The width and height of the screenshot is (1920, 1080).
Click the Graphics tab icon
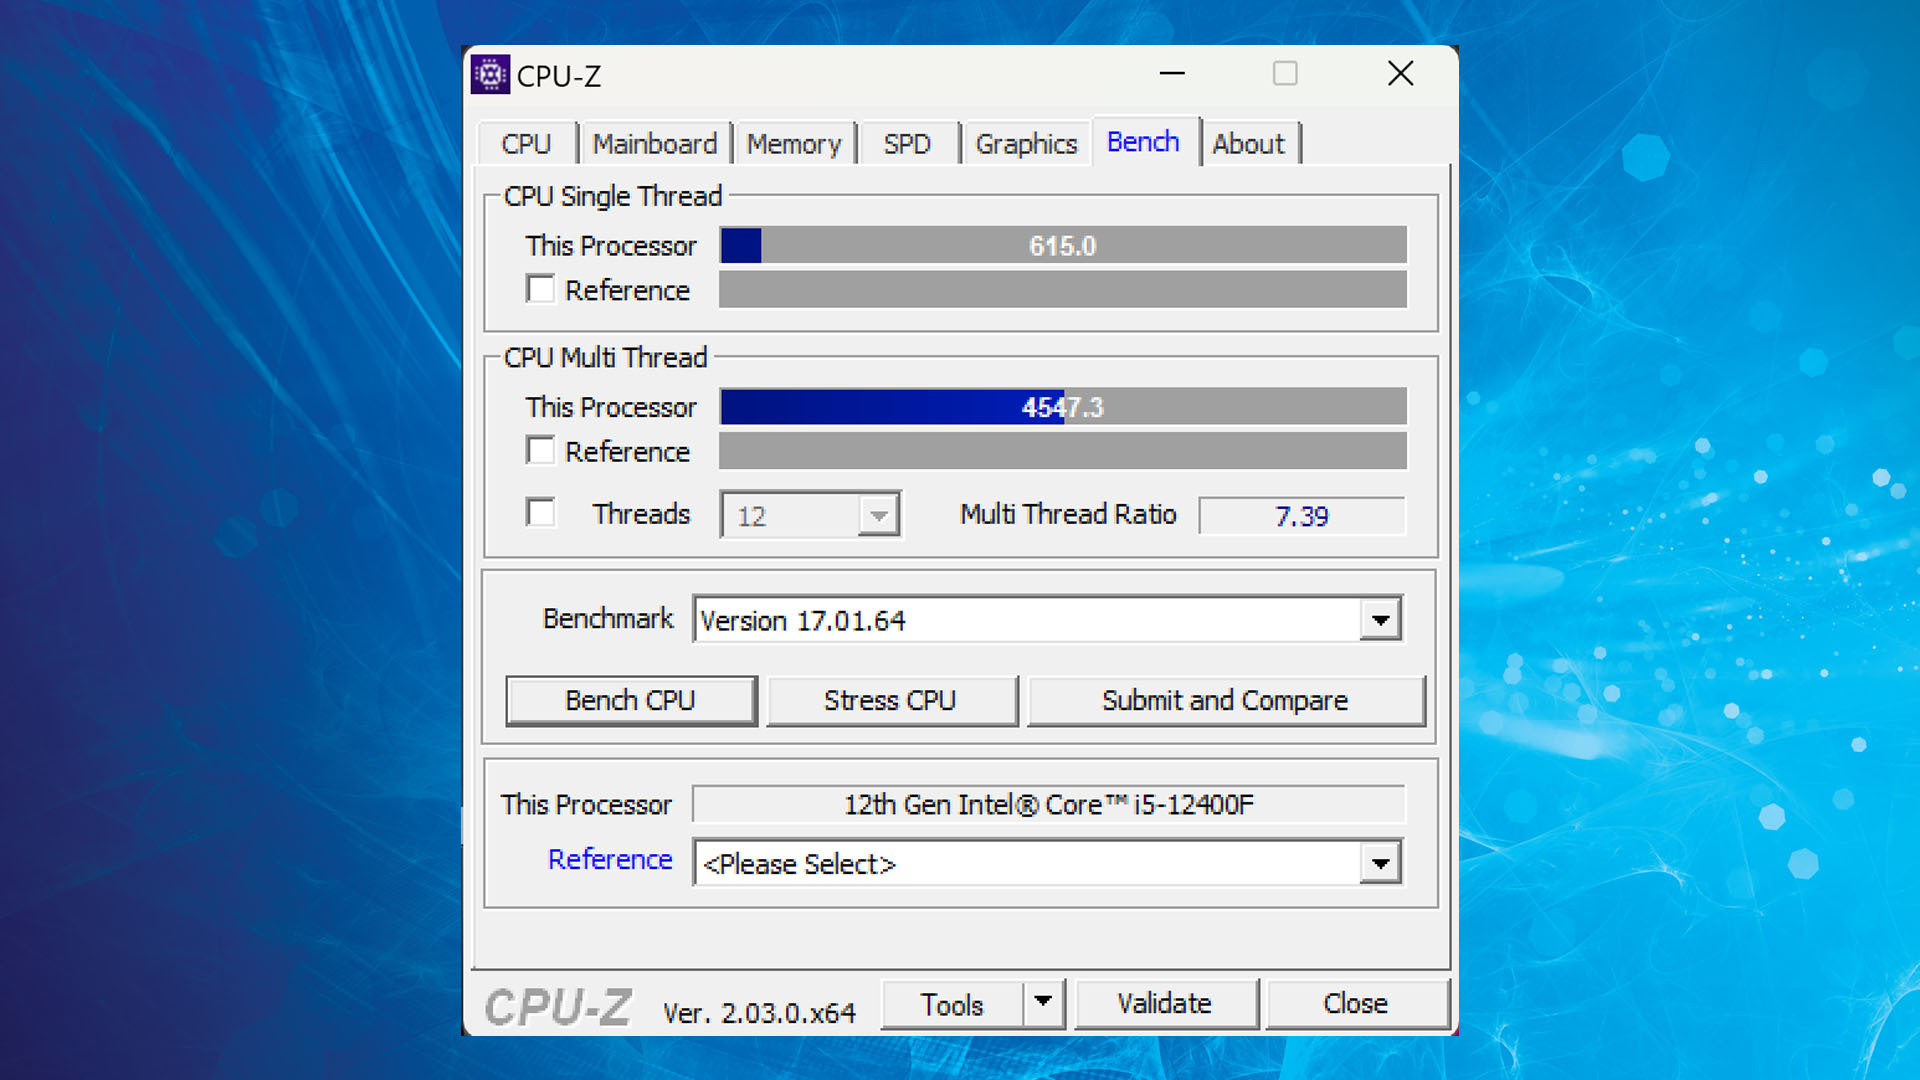(x=1025, y=144)
